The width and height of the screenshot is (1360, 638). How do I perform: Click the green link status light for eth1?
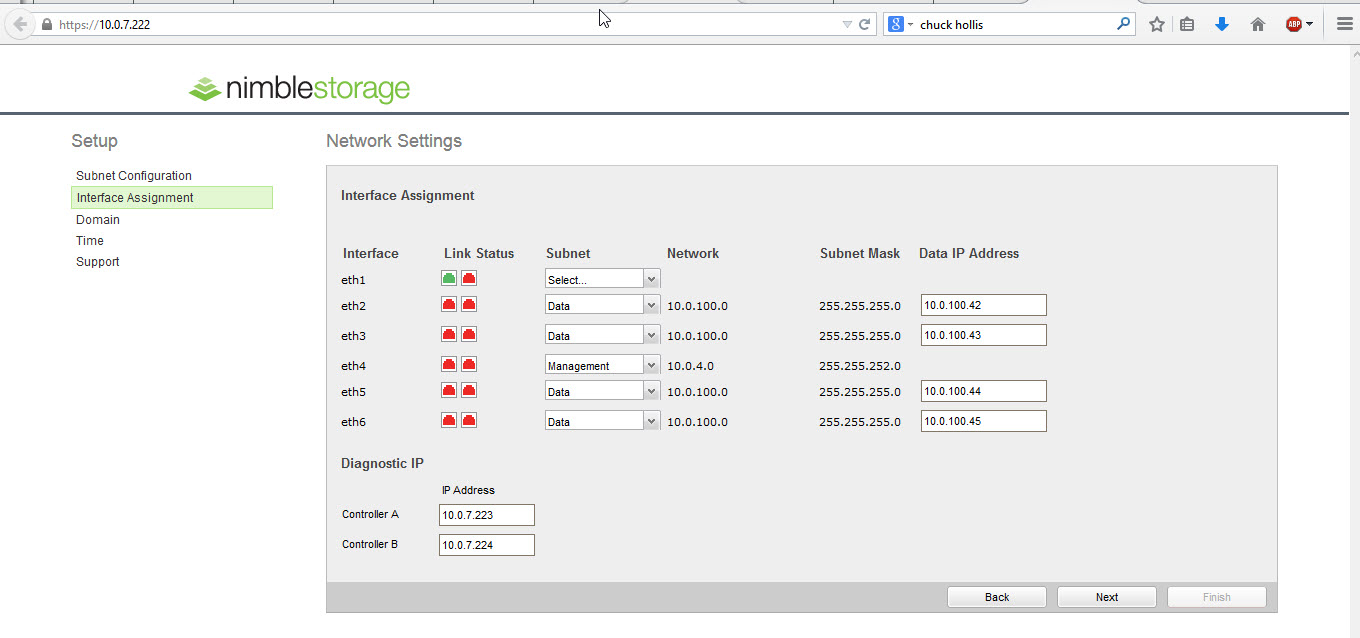pyautogui.click(x=447, y=277)
